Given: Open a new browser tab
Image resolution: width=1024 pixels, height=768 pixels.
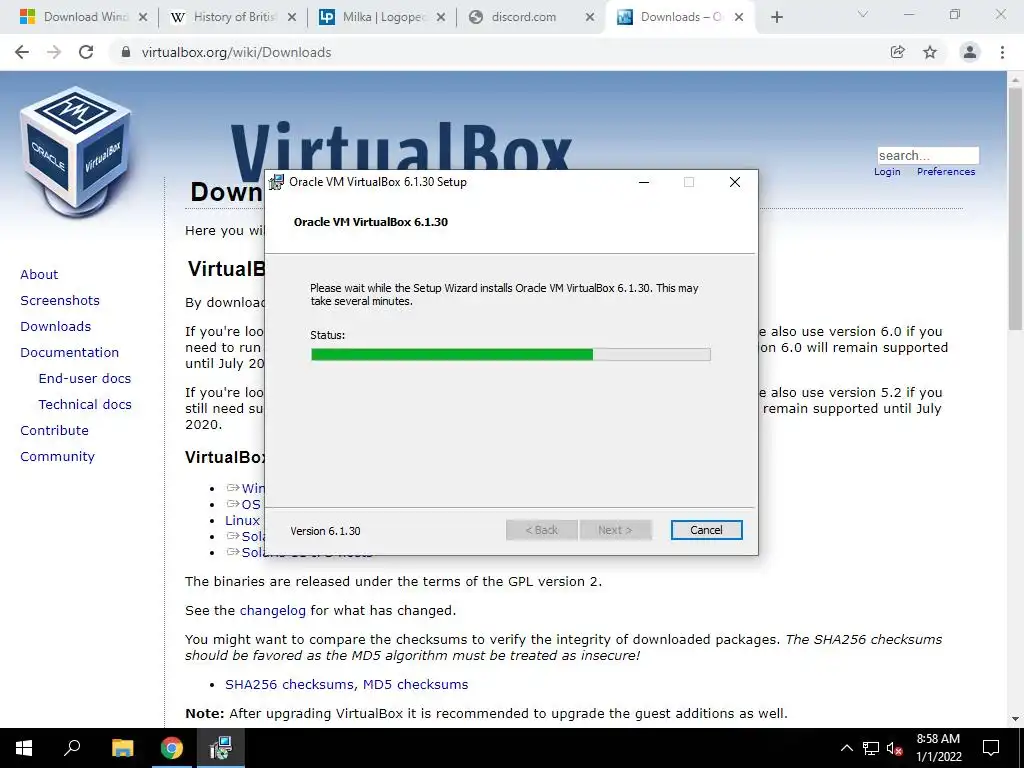Looking at the screenshot, I should coord(776,17).
